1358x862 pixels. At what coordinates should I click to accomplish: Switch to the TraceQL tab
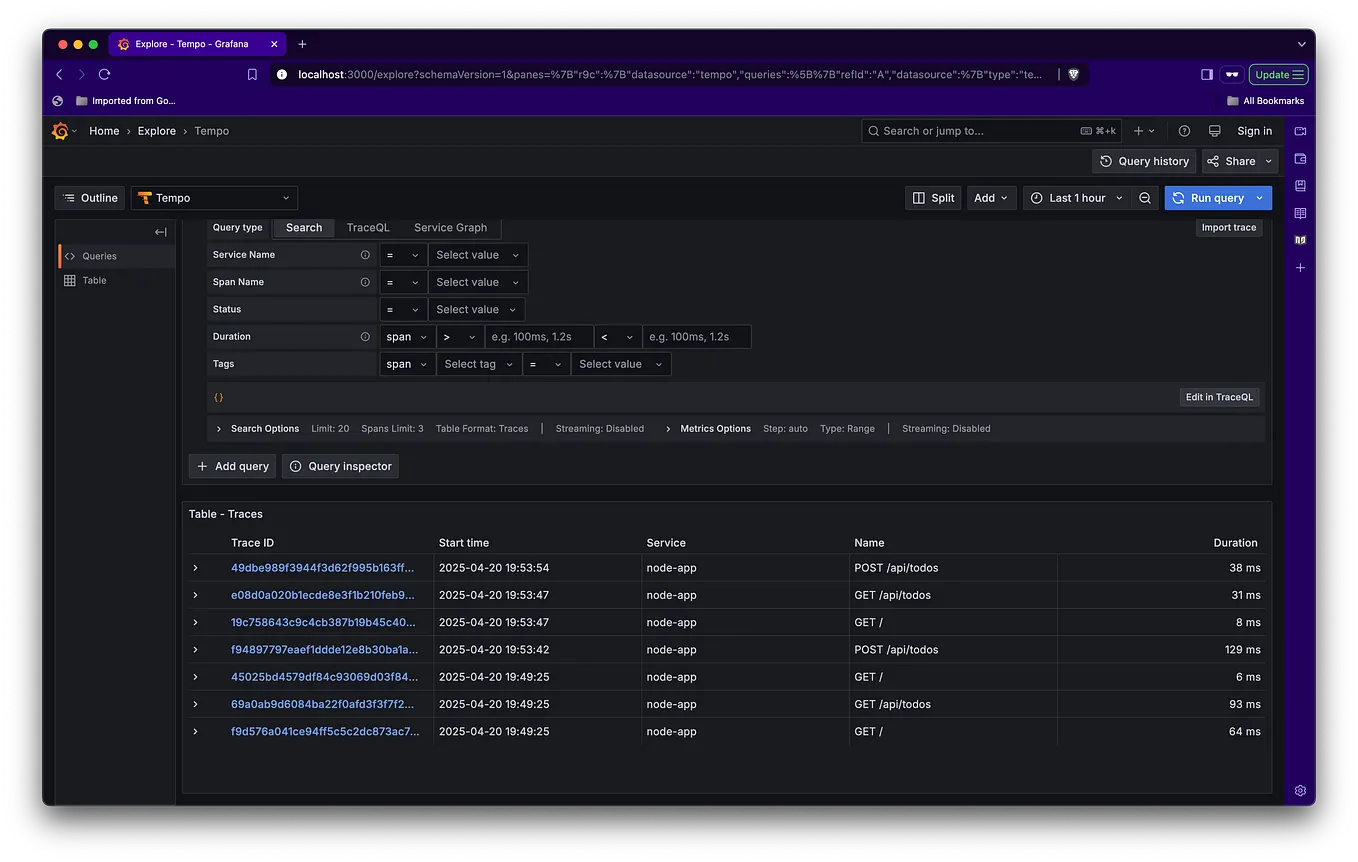367,227
